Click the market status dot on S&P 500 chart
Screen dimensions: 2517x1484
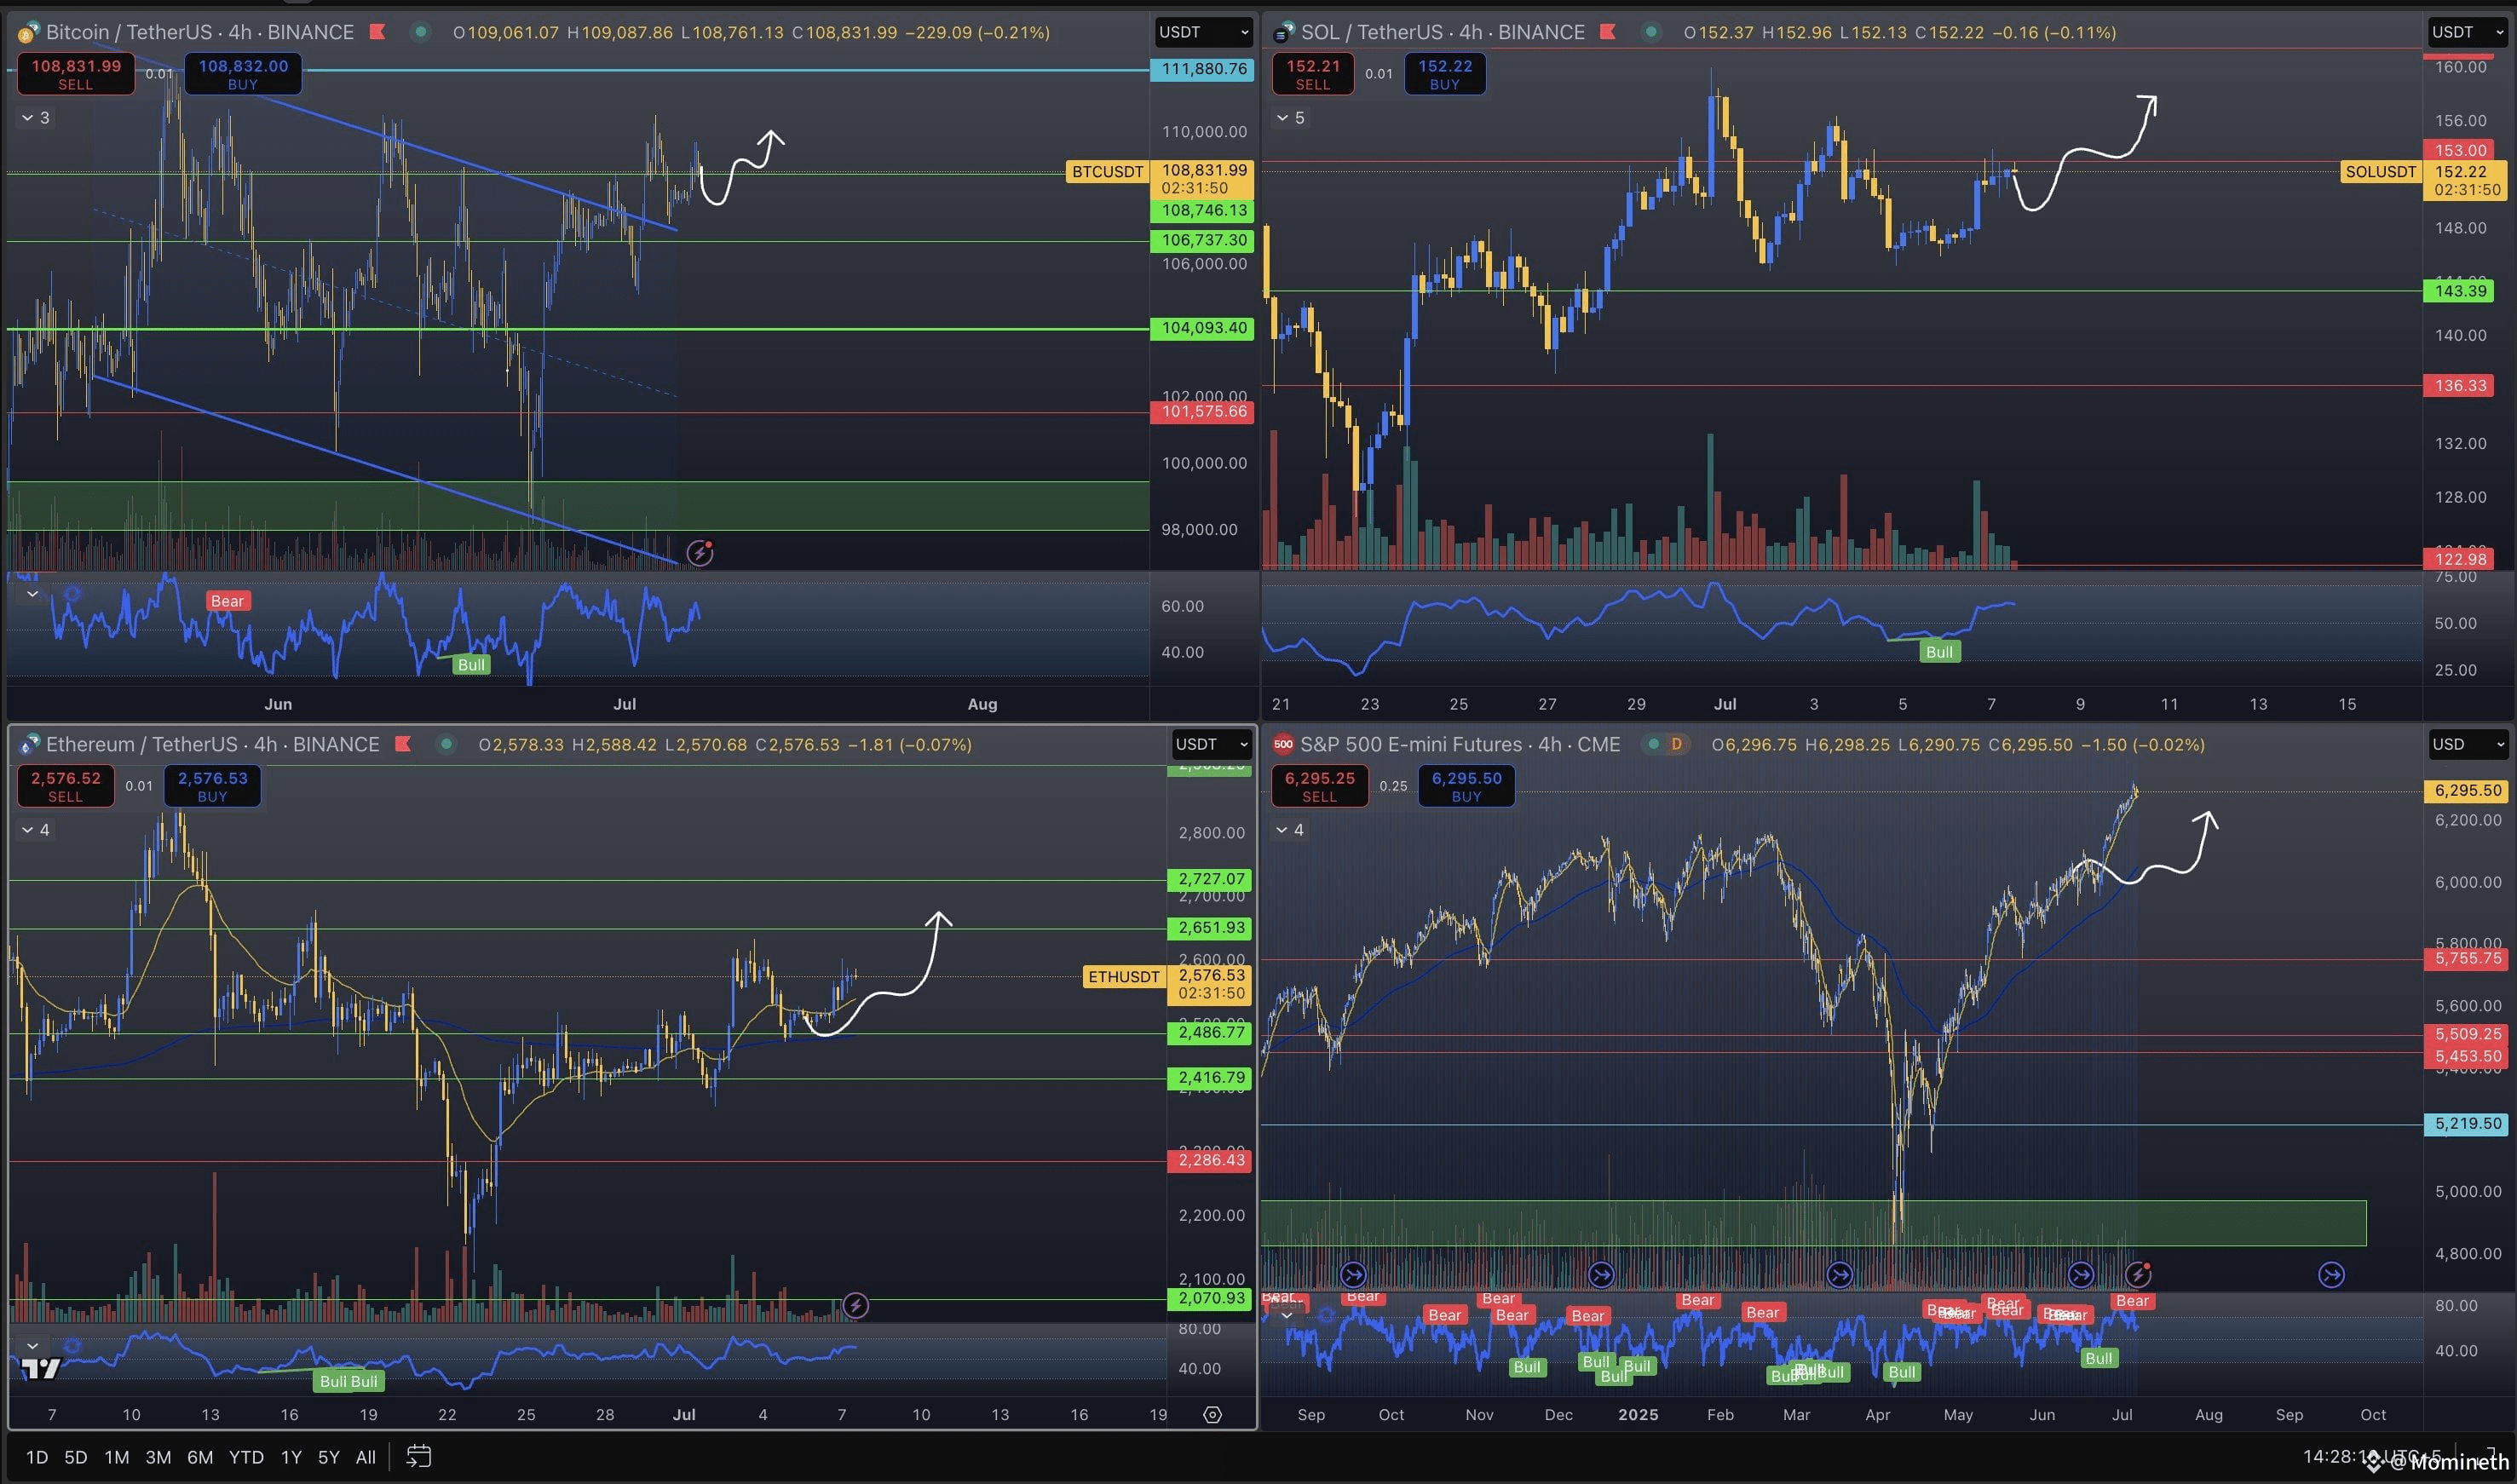[1652, 744]
